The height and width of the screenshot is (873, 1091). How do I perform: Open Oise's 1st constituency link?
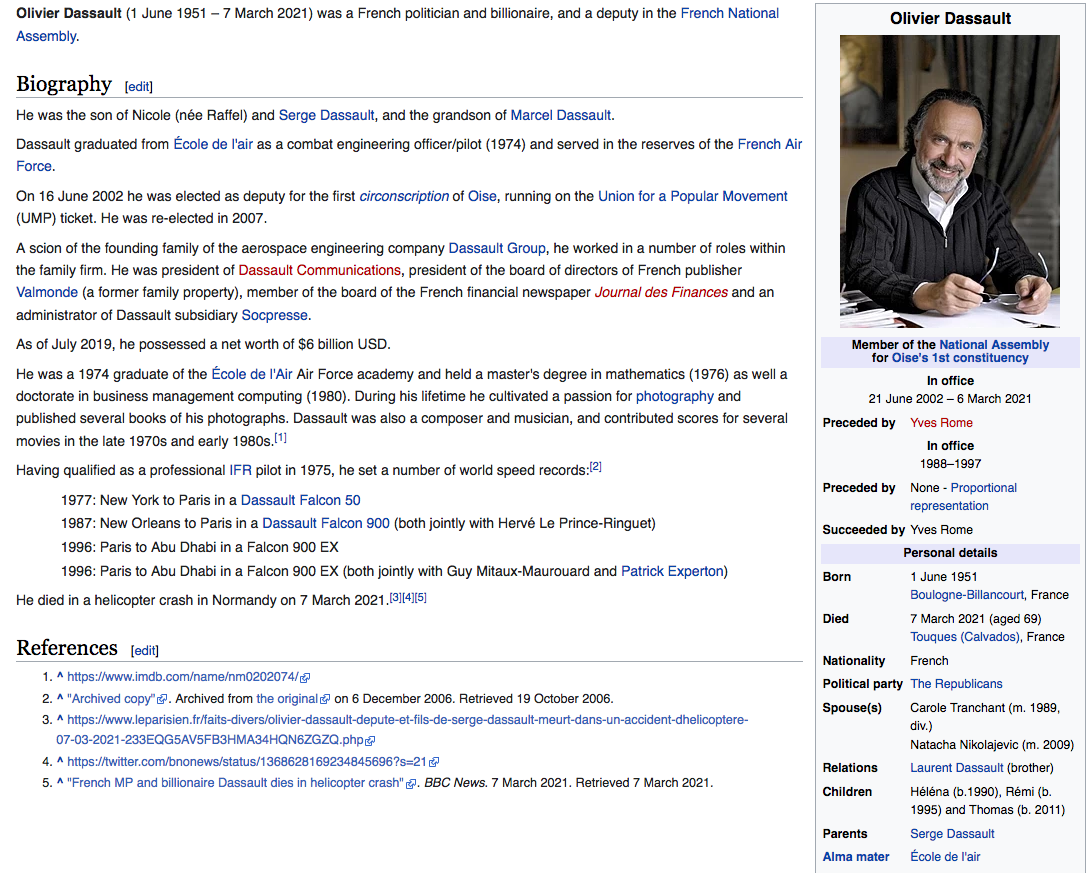pos(959,358)
